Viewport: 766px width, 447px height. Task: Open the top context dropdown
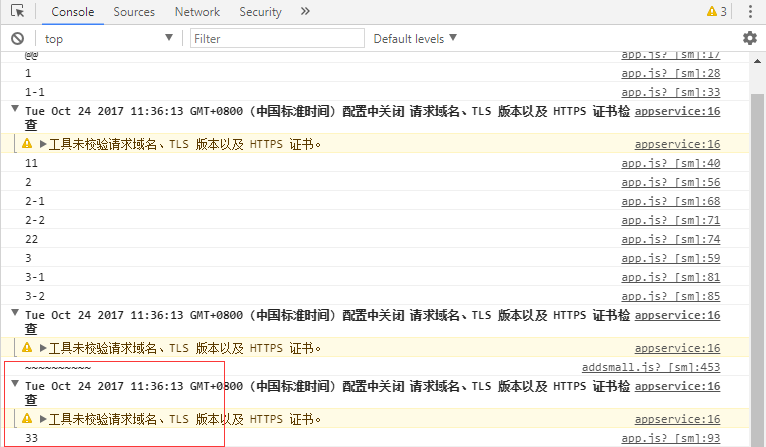(109, 38)
